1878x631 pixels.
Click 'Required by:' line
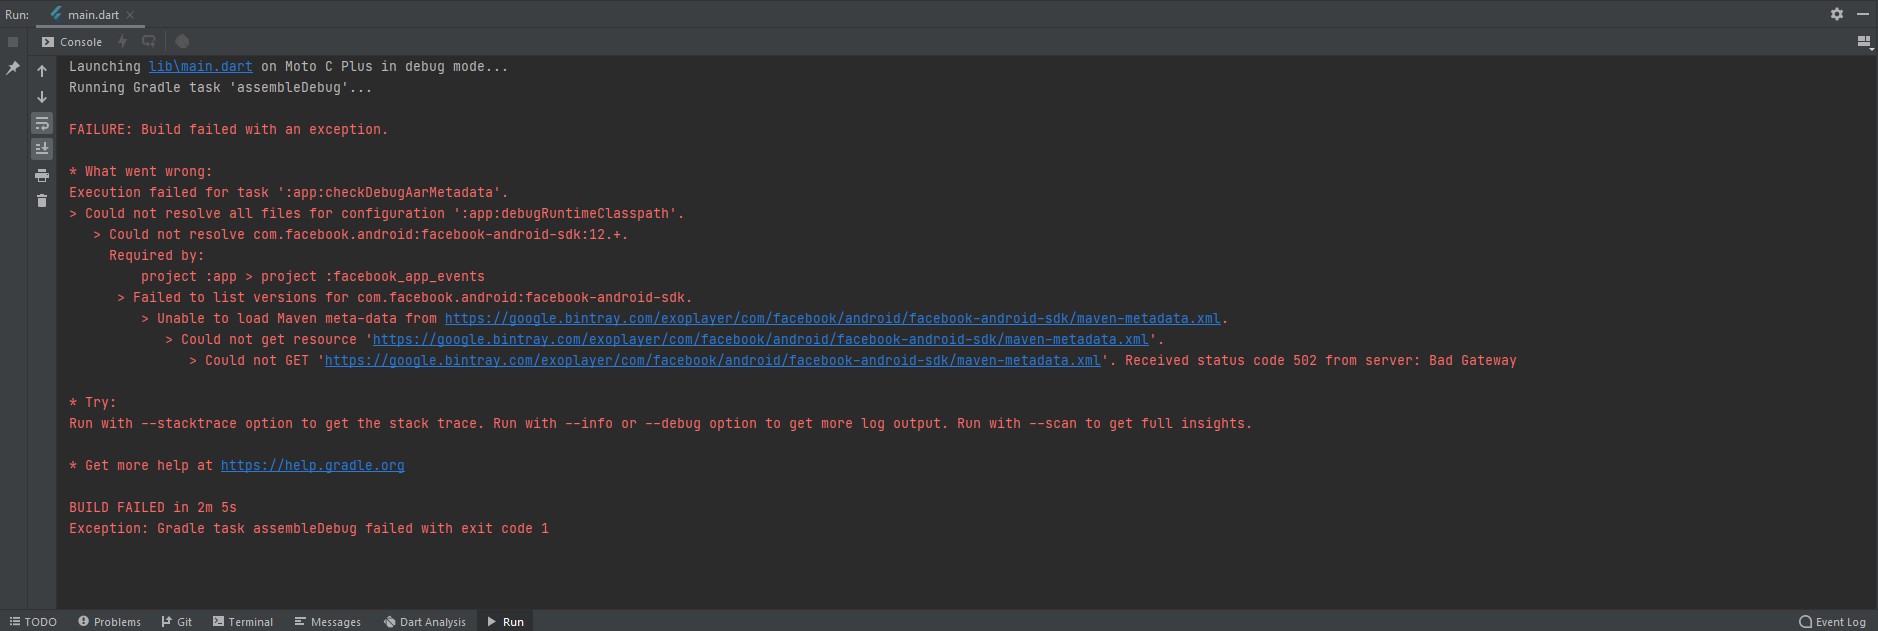pos(157,255)
